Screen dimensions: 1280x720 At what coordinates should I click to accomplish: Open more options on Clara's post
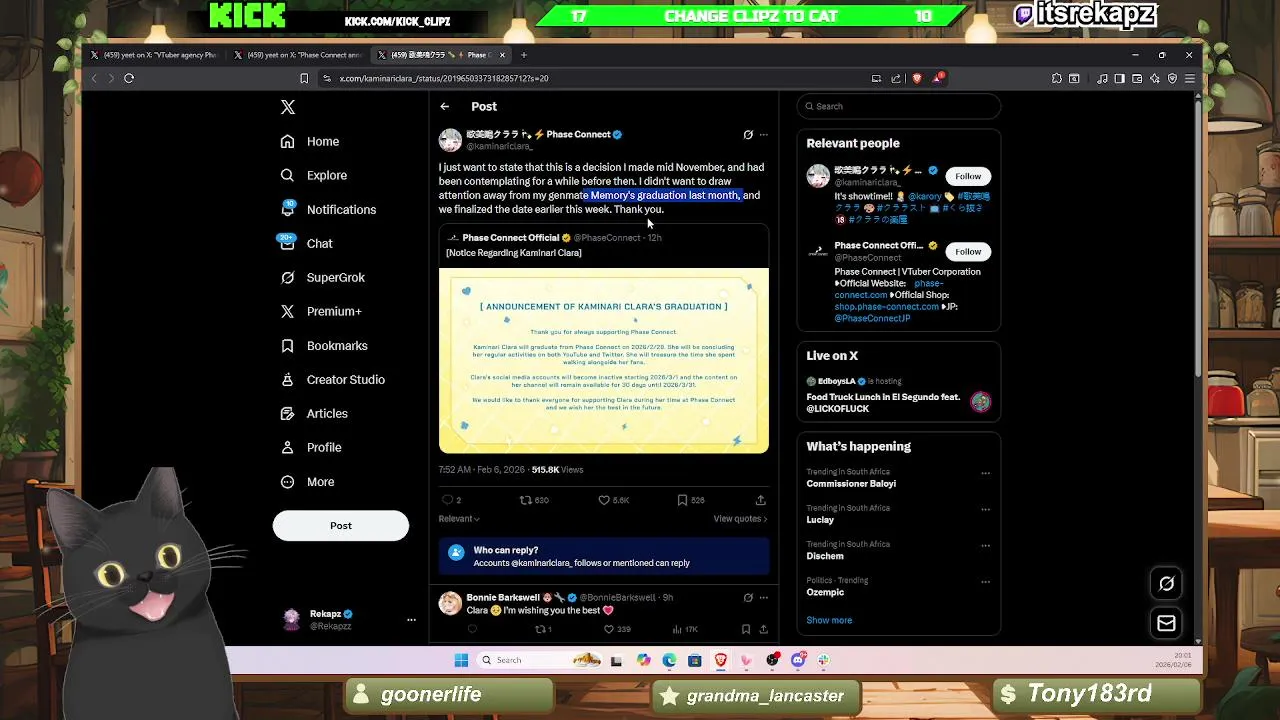coord(764,135)
